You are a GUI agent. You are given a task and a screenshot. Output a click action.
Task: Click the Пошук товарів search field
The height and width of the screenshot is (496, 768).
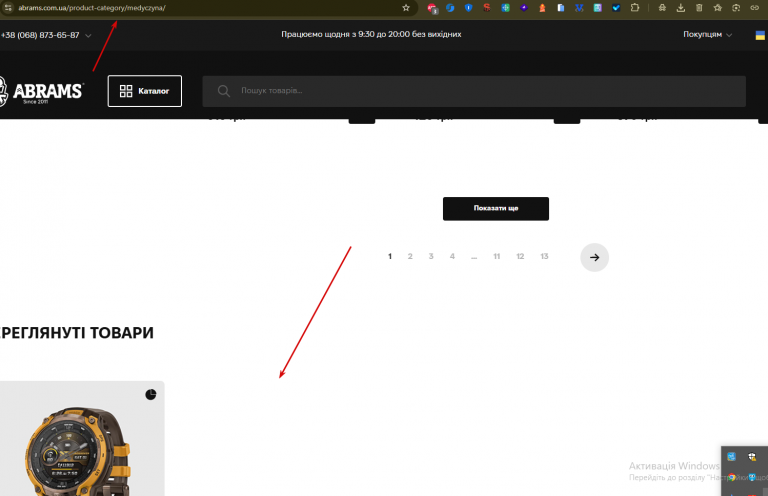pos(474,91)
